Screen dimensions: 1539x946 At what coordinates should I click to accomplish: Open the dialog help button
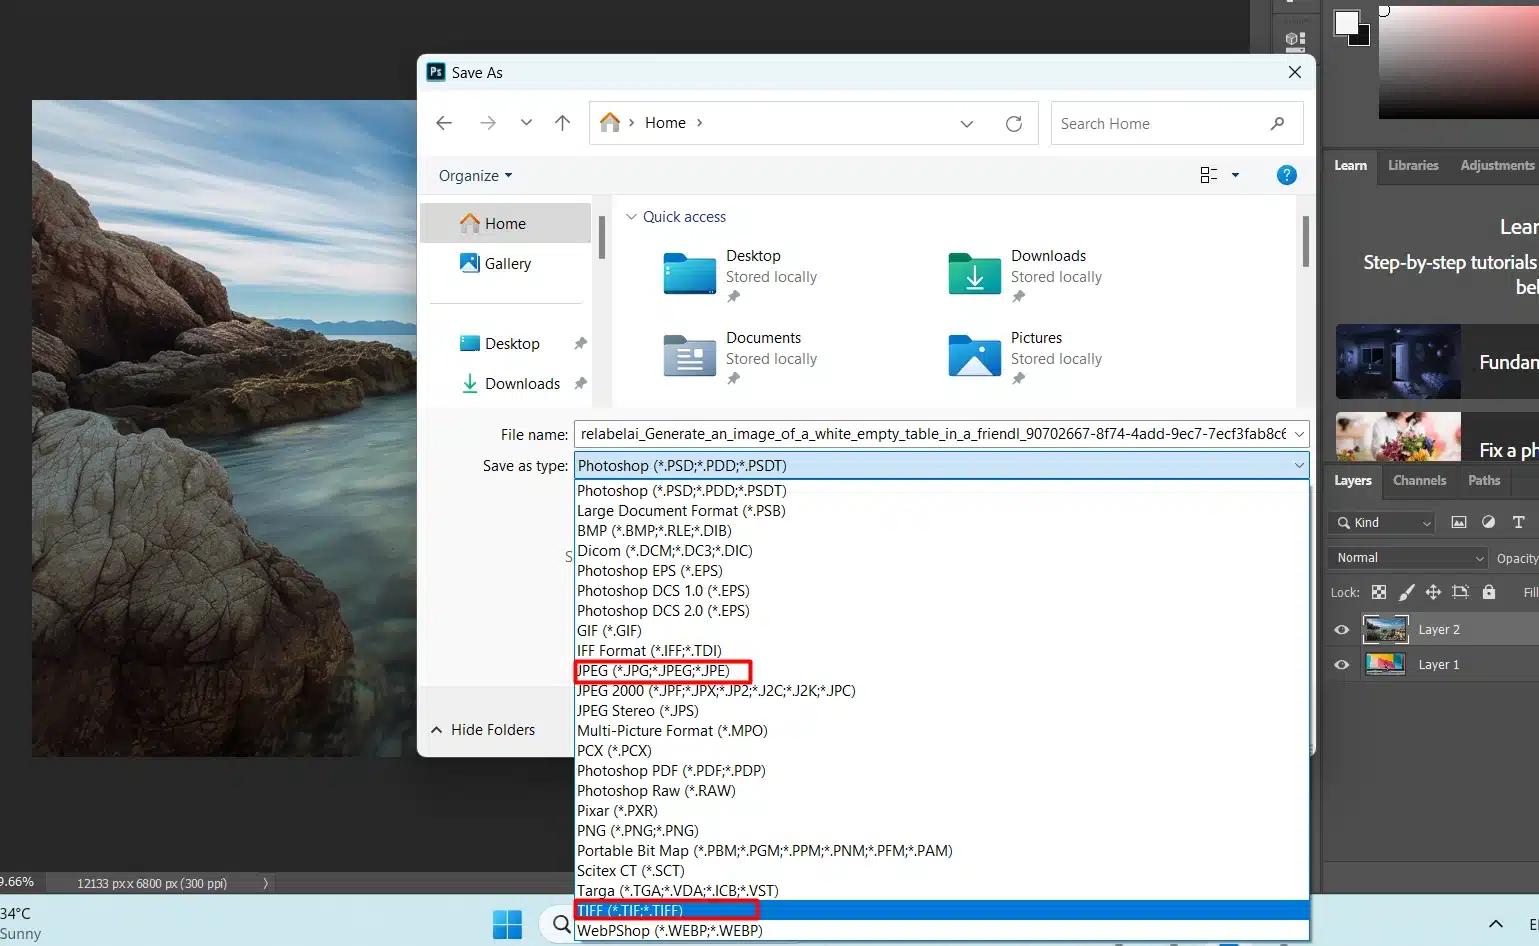pyautogui.click(x=1287, y=175)
